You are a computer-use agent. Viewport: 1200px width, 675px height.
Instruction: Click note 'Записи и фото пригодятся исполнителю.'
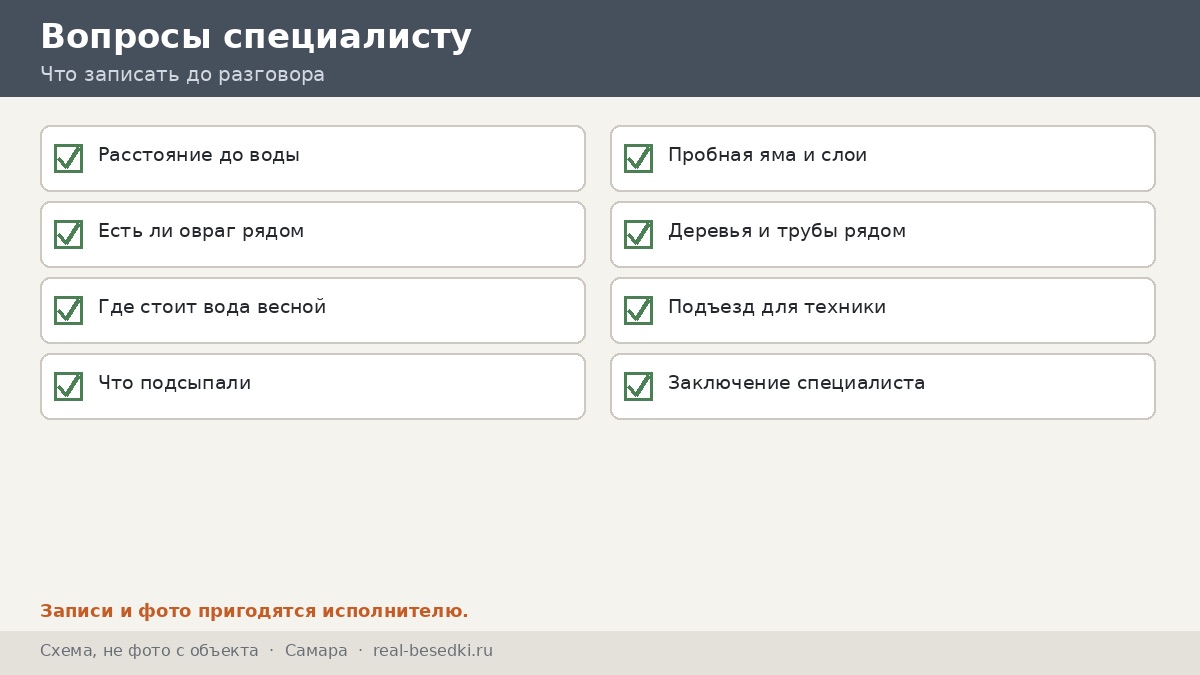[x=254, y=611]
